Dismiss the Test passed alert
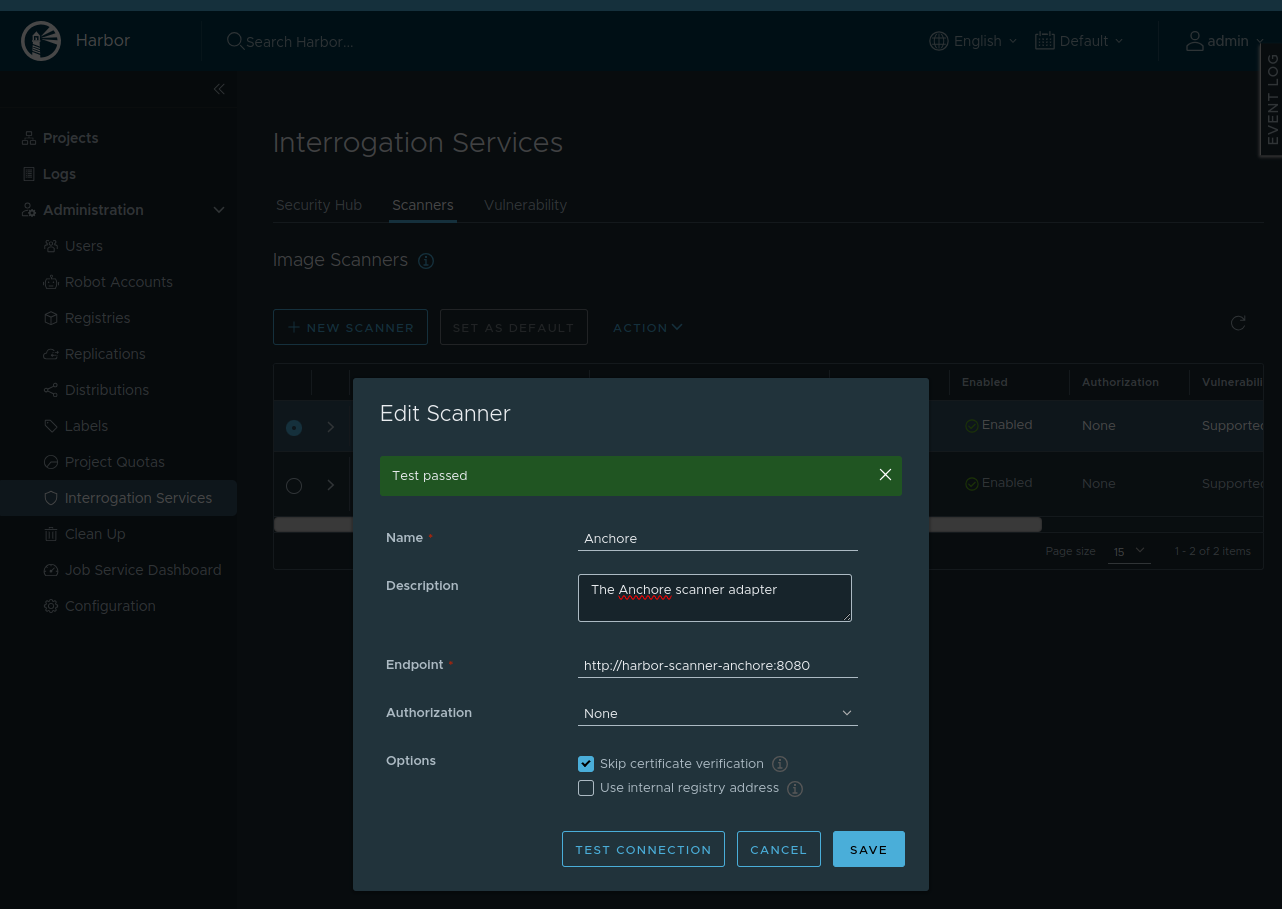The height and width of the screenshot is (909, 1282). [885, 475]
